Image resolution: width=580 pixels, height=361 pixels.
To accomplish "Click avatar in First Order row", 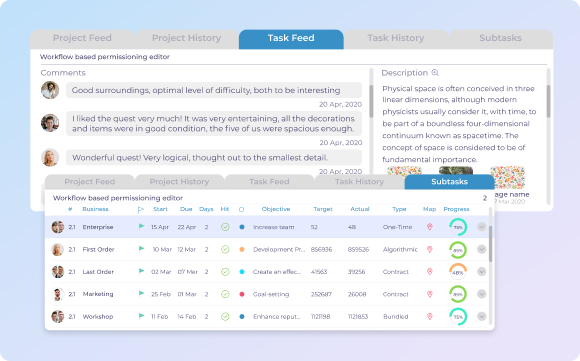I will (57, 249).
